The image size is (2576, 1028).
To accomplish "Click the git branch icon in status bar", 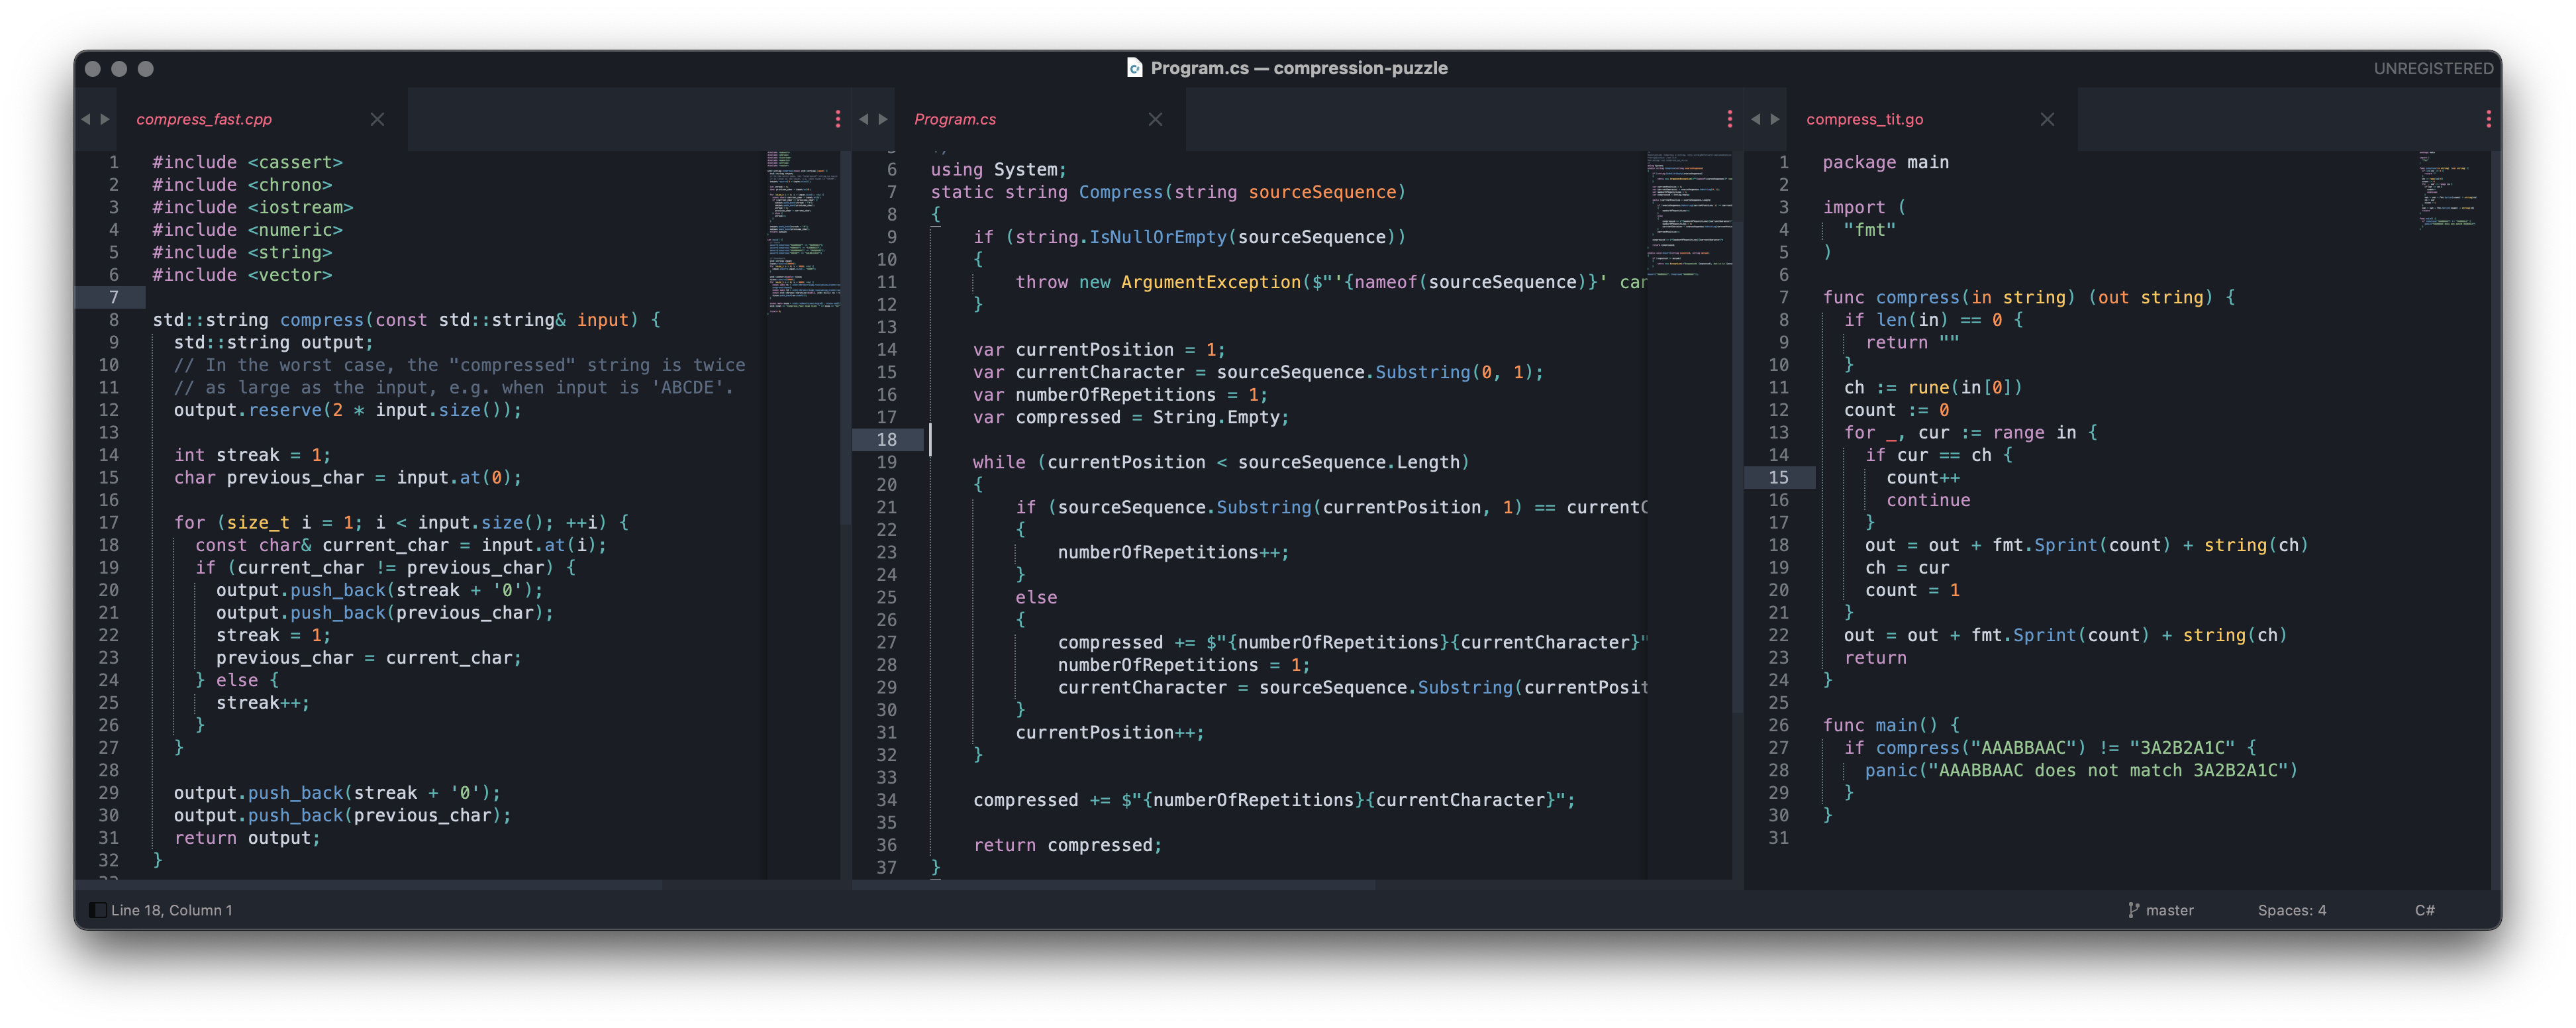I will 2133,910.
